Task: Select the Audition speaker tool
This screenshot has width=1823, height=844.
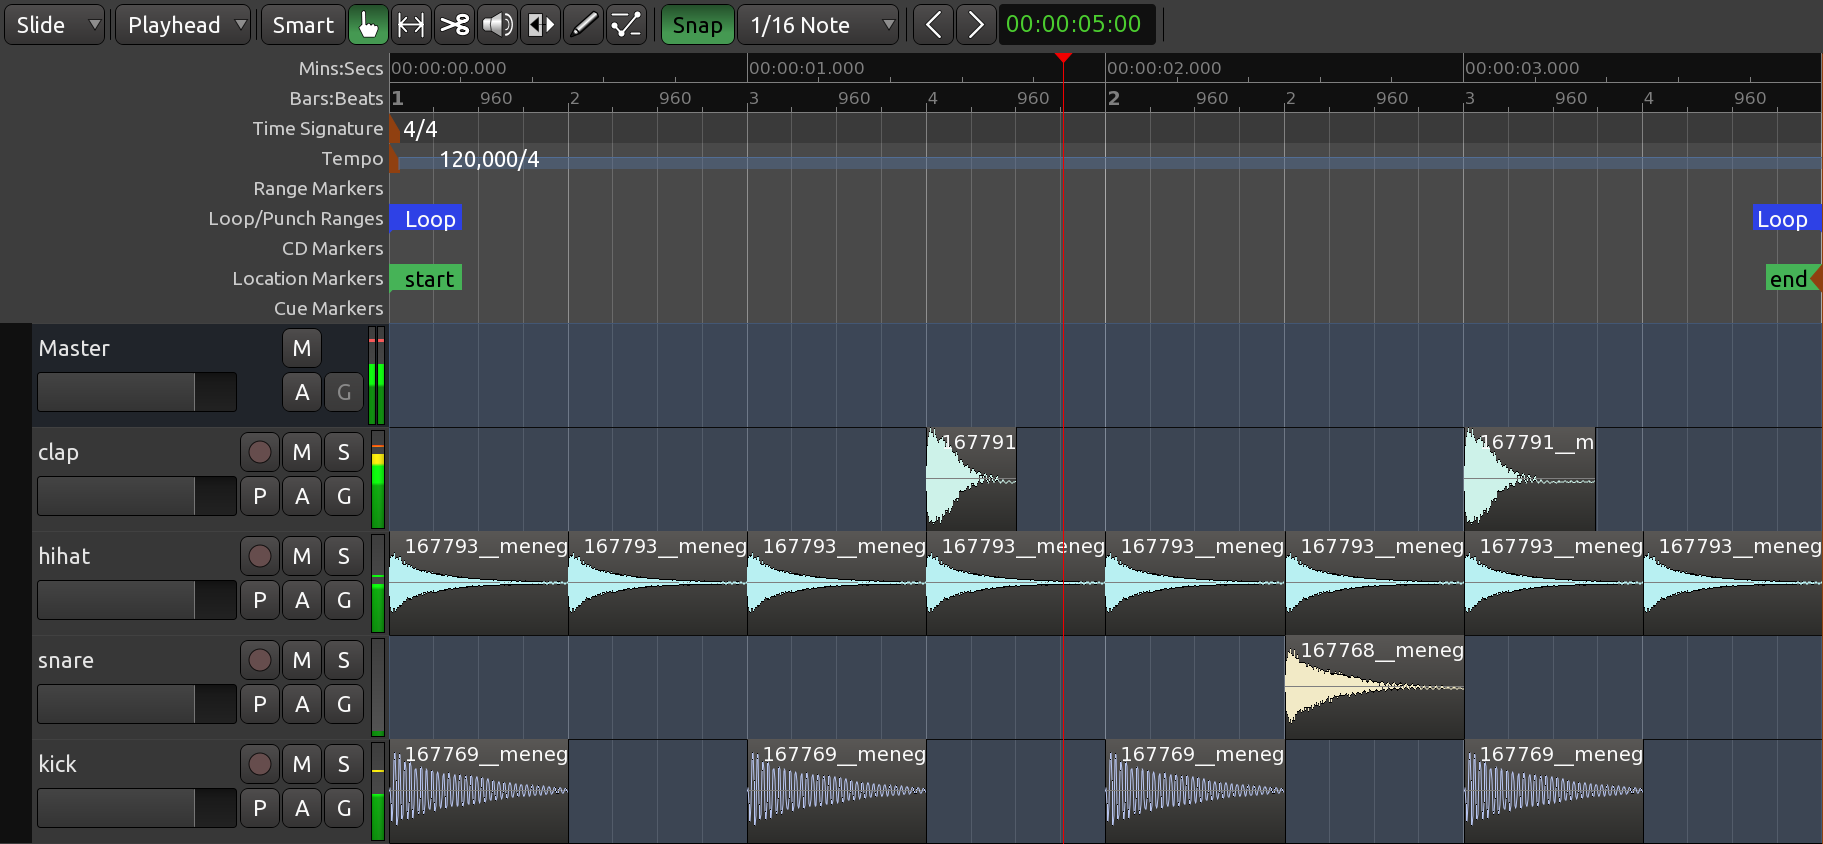Action: click(497, 25)
